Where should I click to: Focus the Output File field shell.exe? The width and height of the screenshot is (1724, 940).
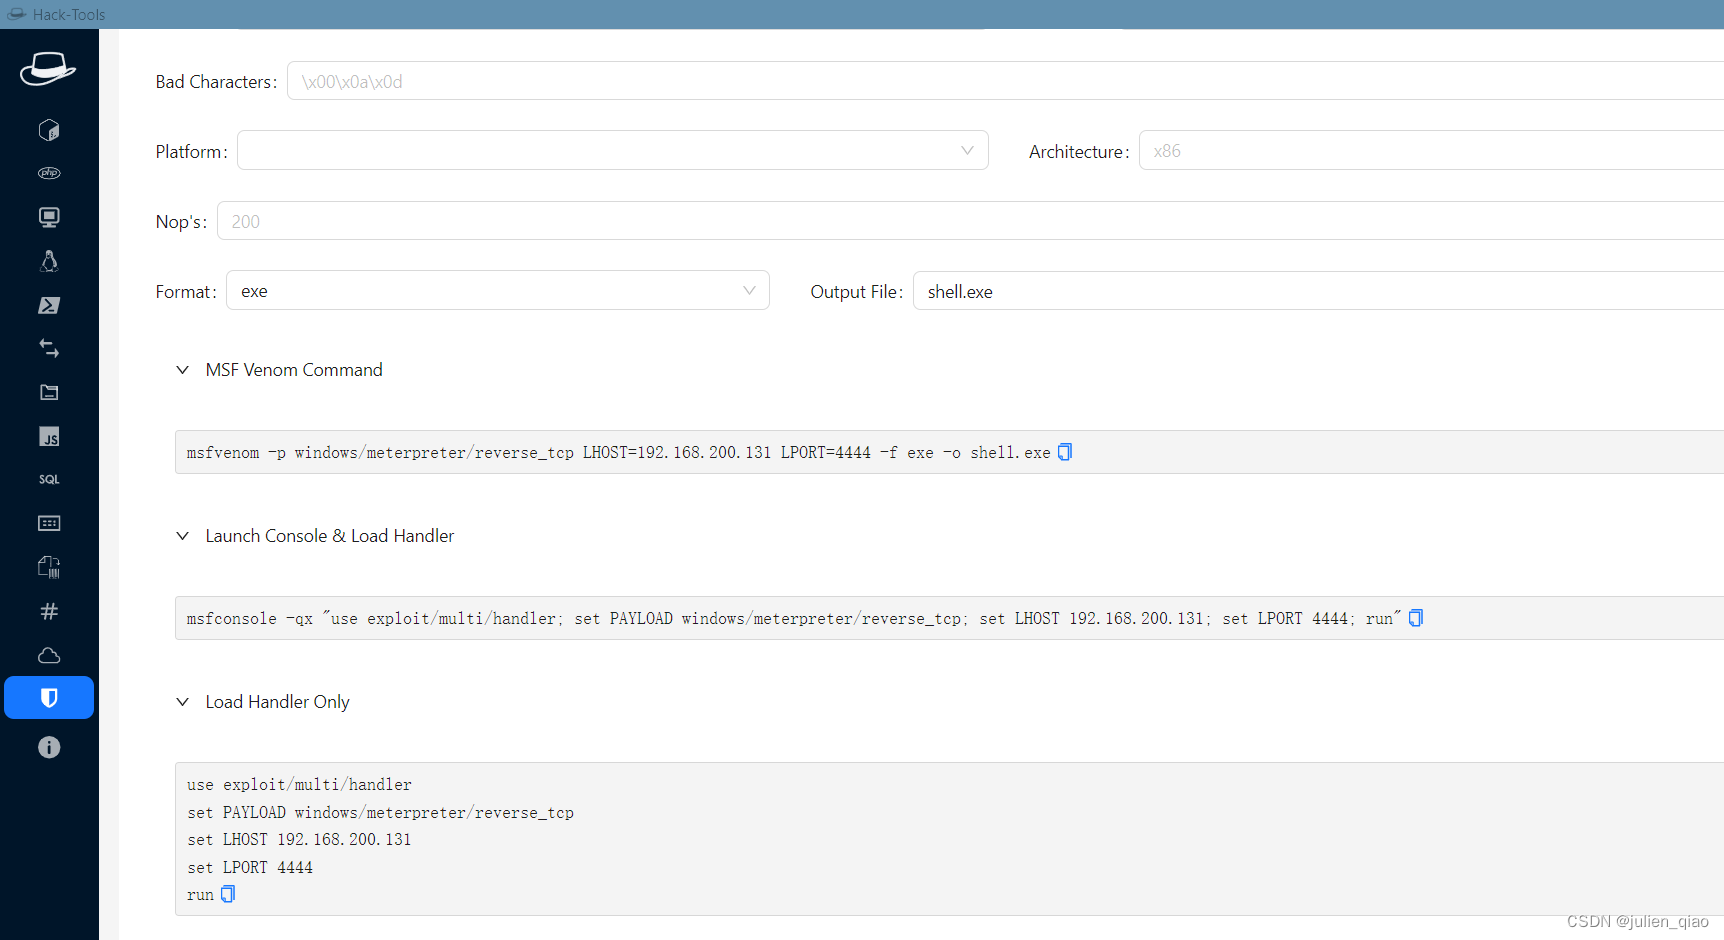pyautogui.click(x=1318, y=291)
